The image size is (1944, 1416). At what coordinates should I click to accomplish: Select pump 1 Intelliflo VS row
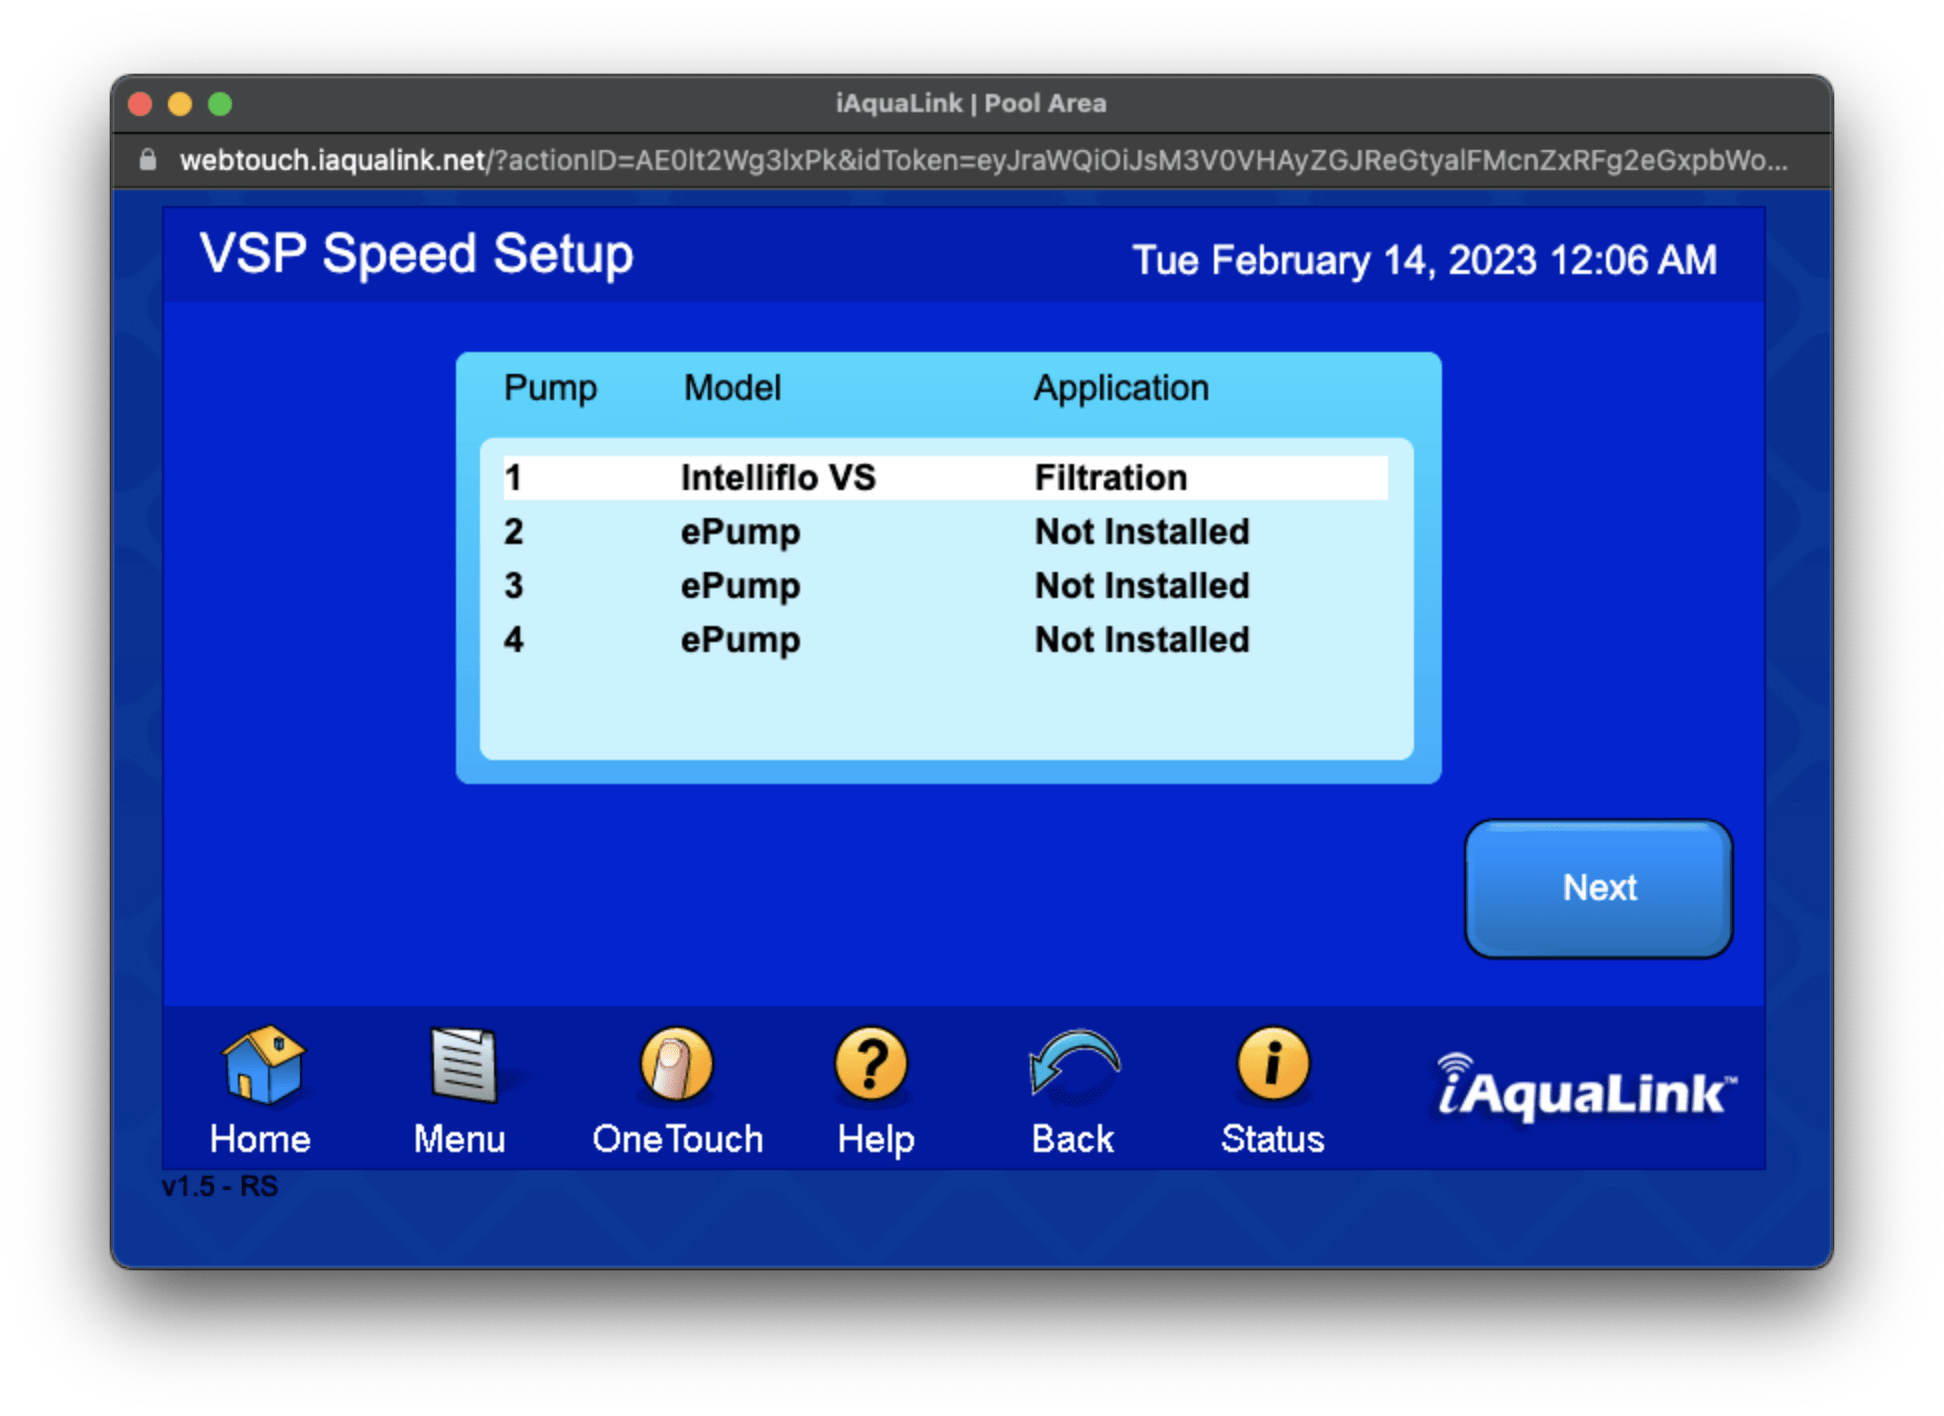pyautogui.click(x=945, y=478)
